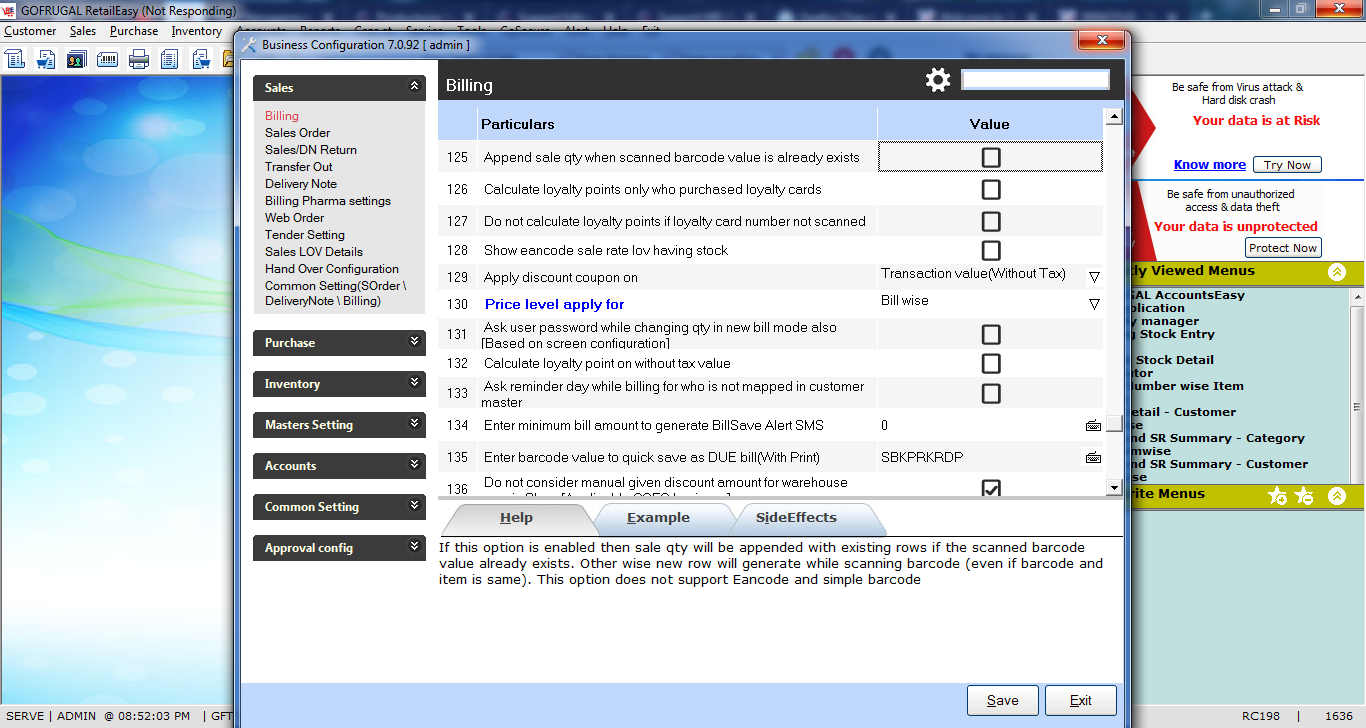Viewport: 1366px width, 728px height.
Task: Open Billing Pharma settings
Action: point(328,201)
